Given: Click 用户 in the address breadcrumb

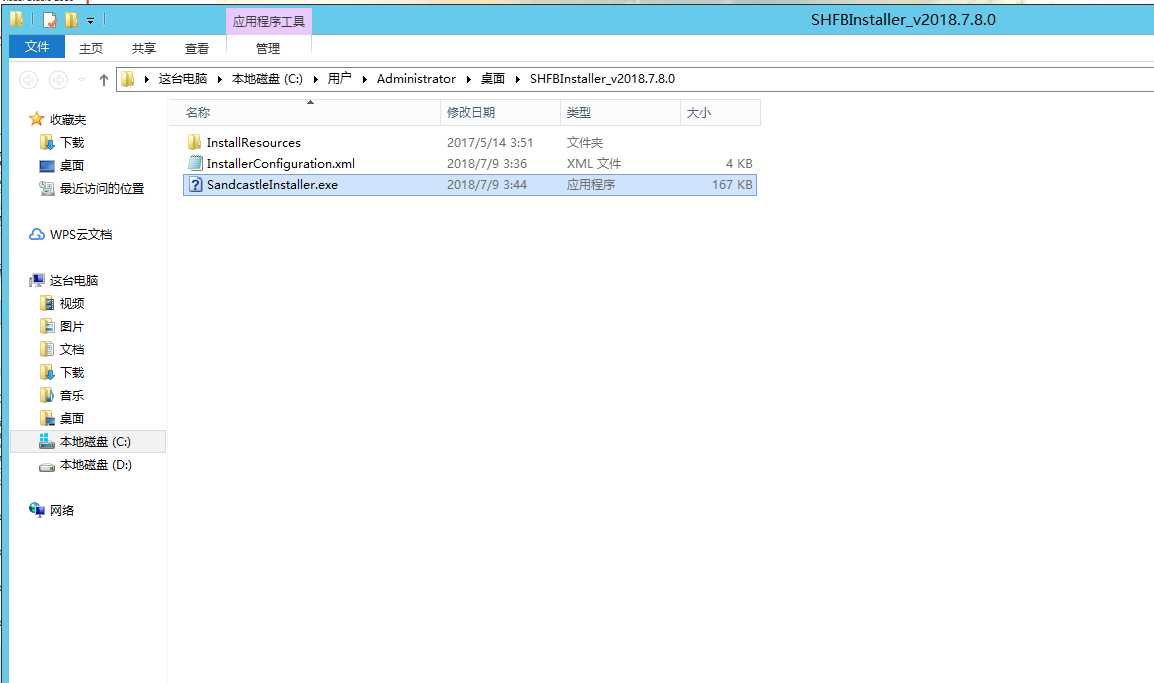Looking at the screenshot, I should coord(339,79).
